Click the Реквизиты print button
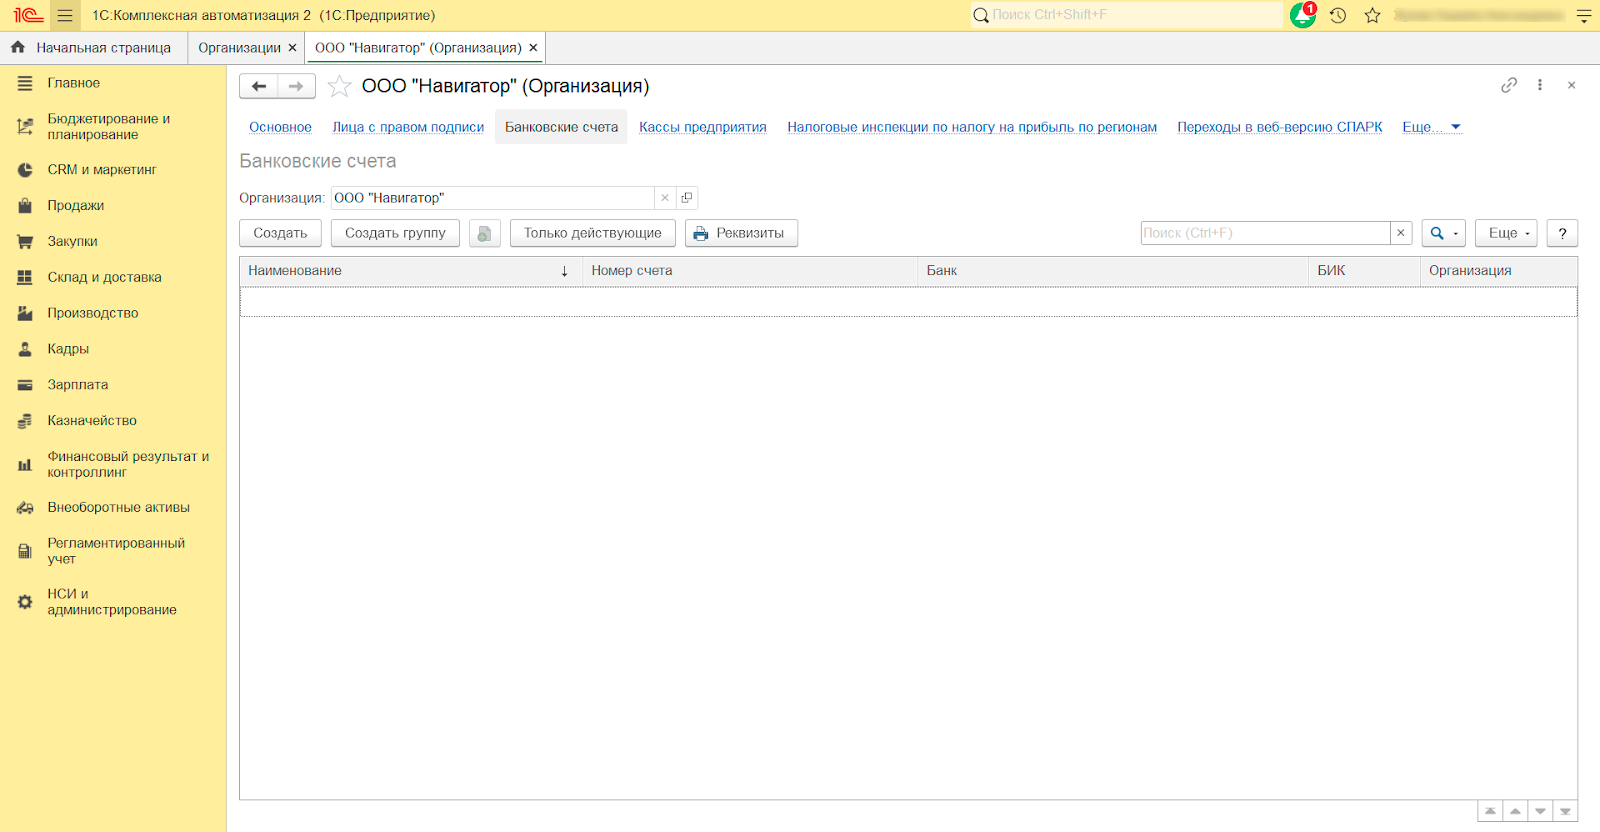 741,233
